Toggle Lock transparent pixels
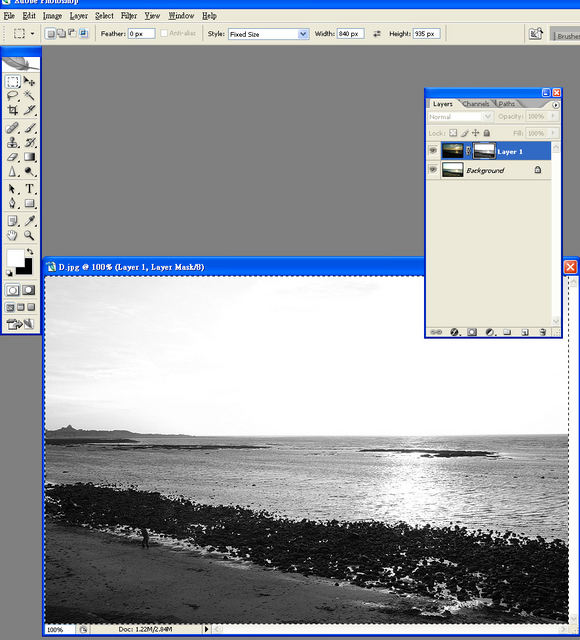Viewport: 580px width, 640px height. 453,133
